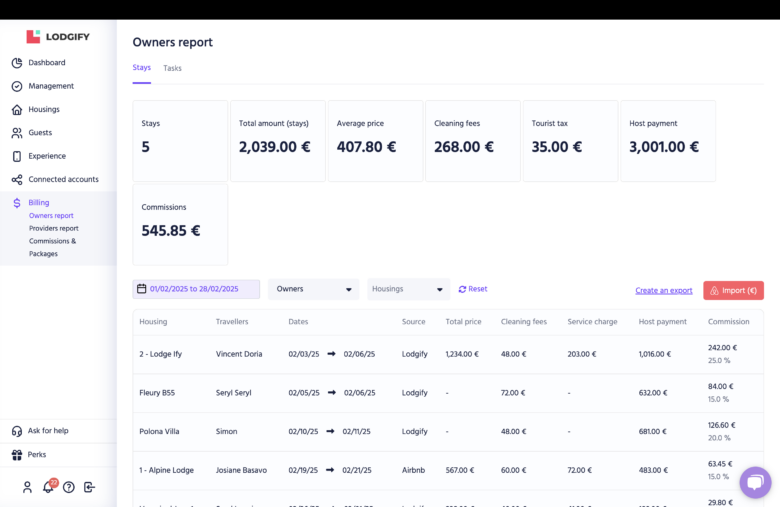Click the Total amount (stays) card
This screenshot has height=507, width=780.
point(278,141)
